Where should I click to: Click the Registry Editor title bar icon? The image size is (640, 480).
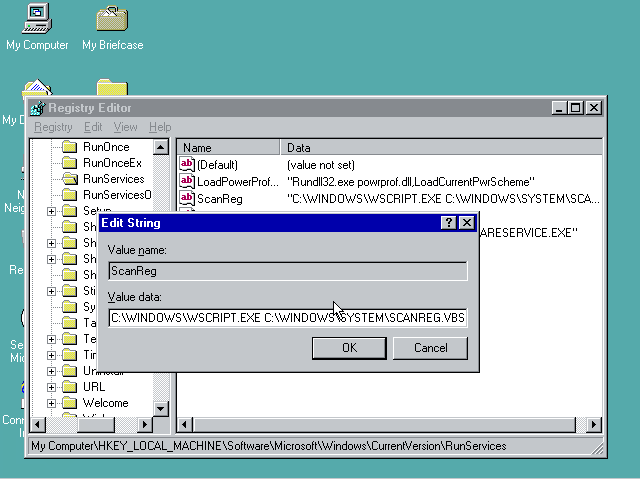click(38, 108)
